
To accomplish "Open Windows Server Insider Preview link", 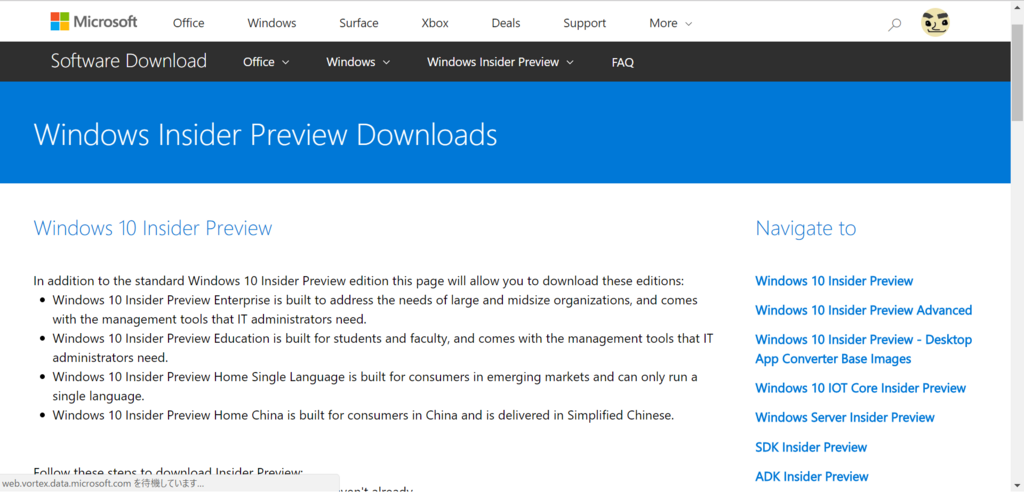I will [844, 417].
